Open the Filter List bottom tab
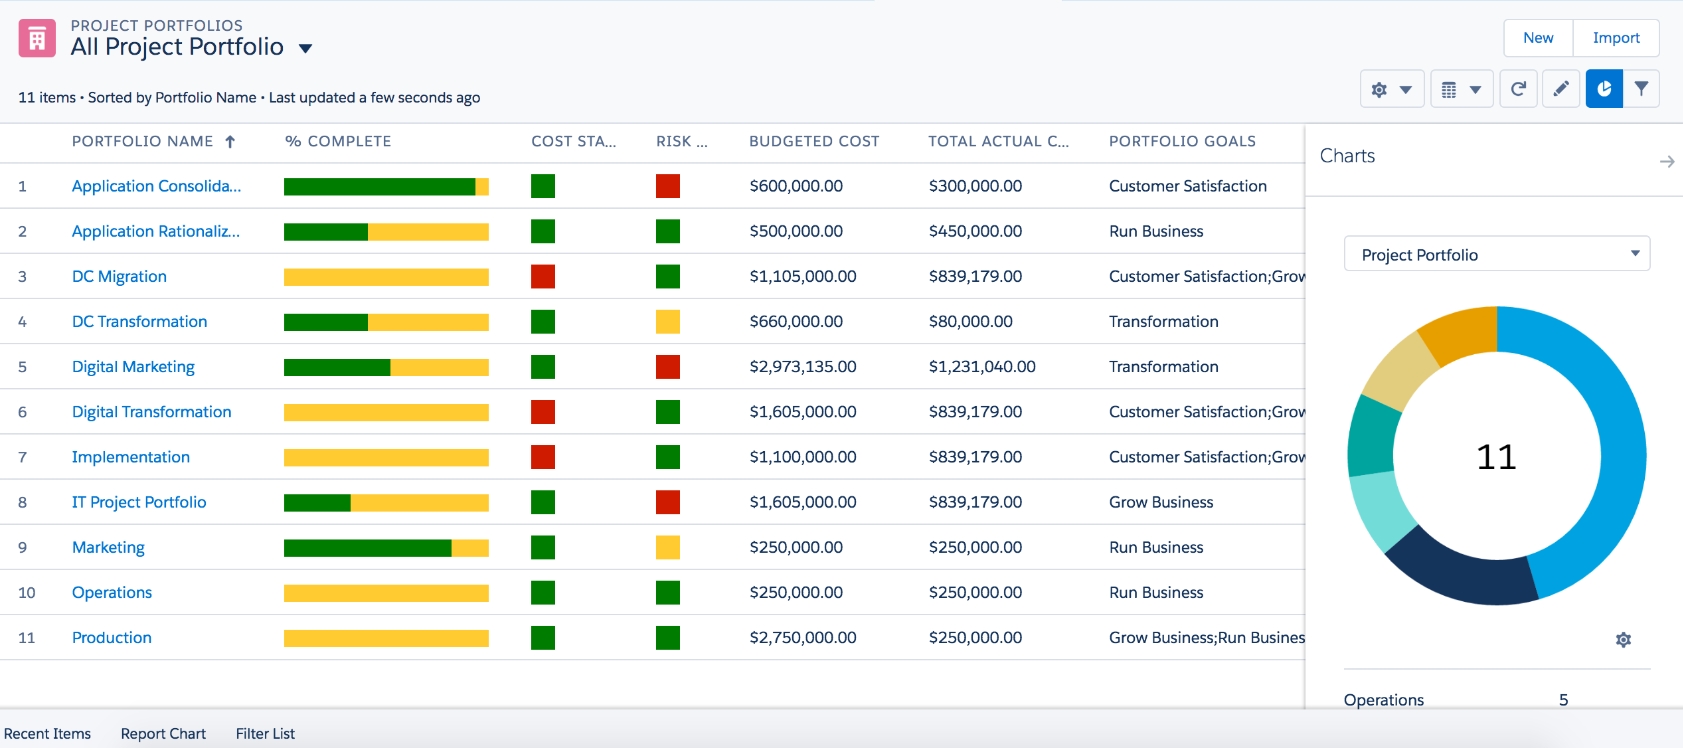 [x=265, y=733]
